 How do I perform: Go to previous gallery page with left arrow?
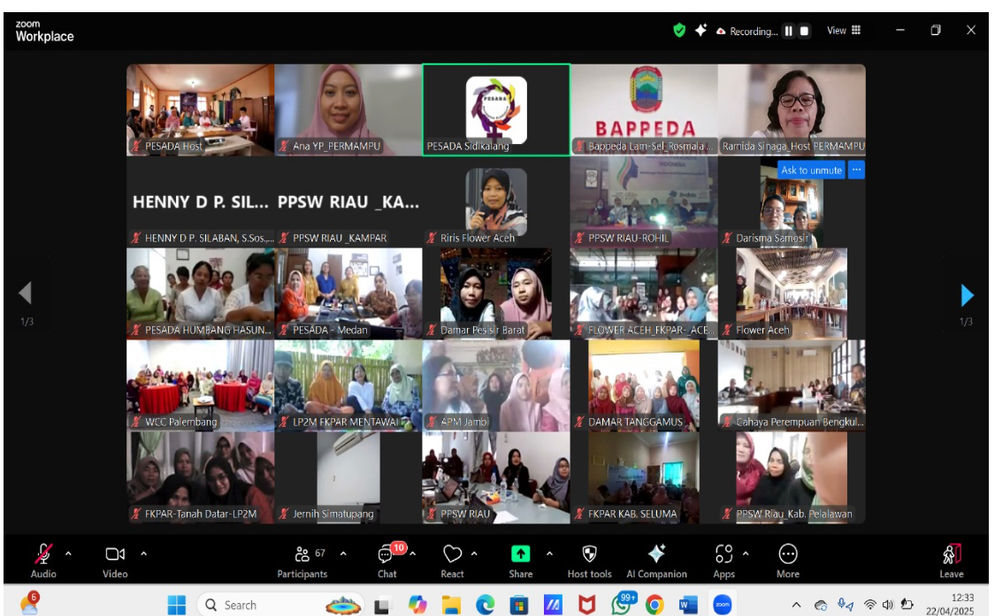point(25,293)
